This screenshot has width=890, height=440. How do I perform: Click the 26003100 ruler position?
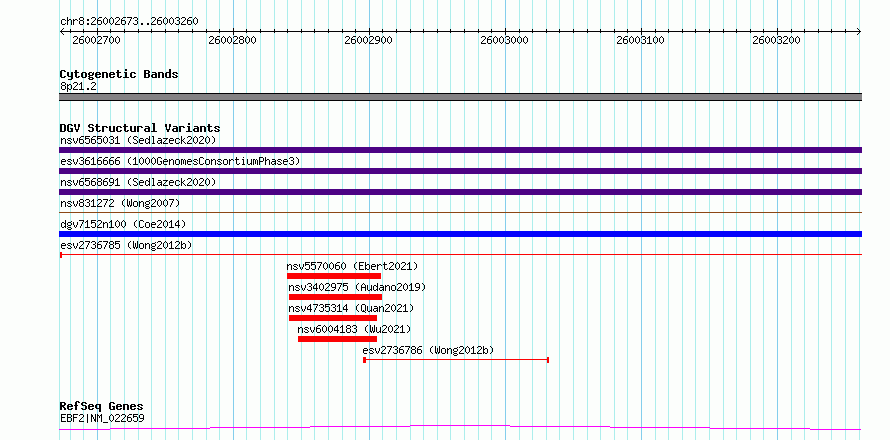[641, 40]
